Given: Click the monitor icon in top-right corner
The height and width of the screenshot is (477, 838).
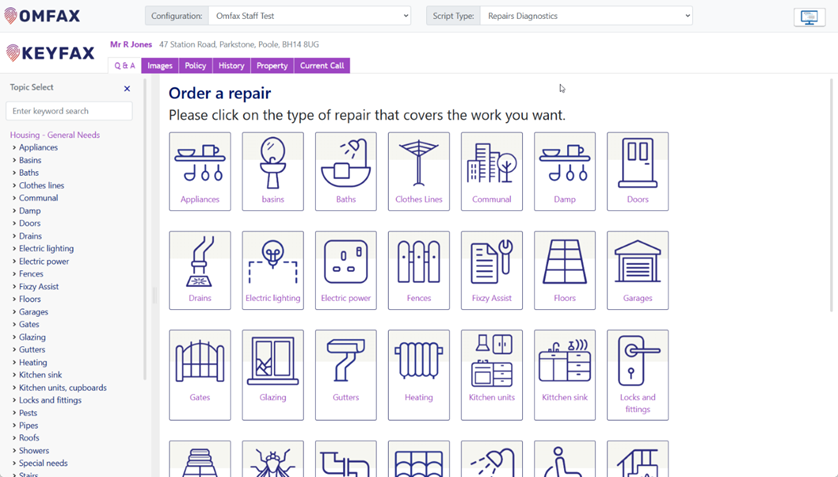Looking at the screenshot, I should click(x=809, y=17).
